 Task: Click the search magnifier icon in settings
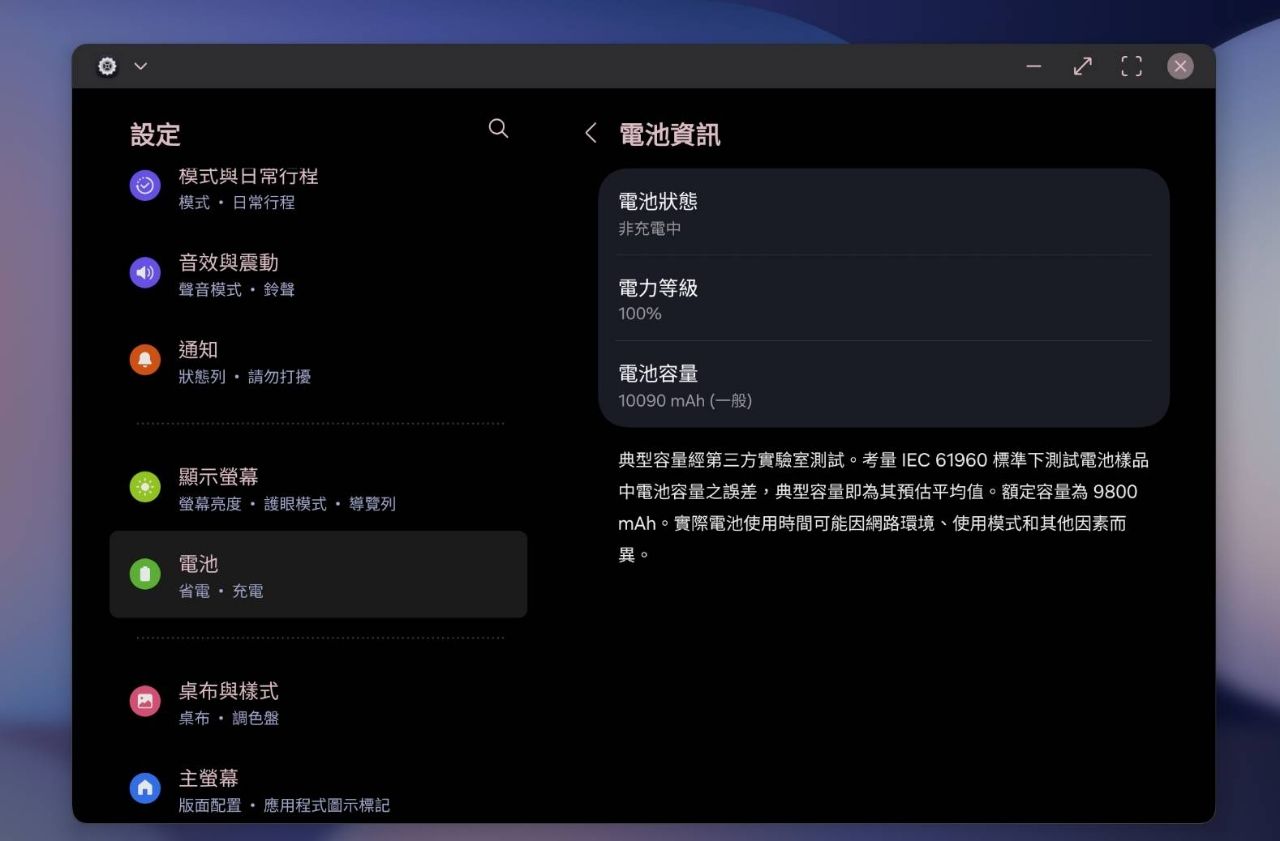coord(498,129)
